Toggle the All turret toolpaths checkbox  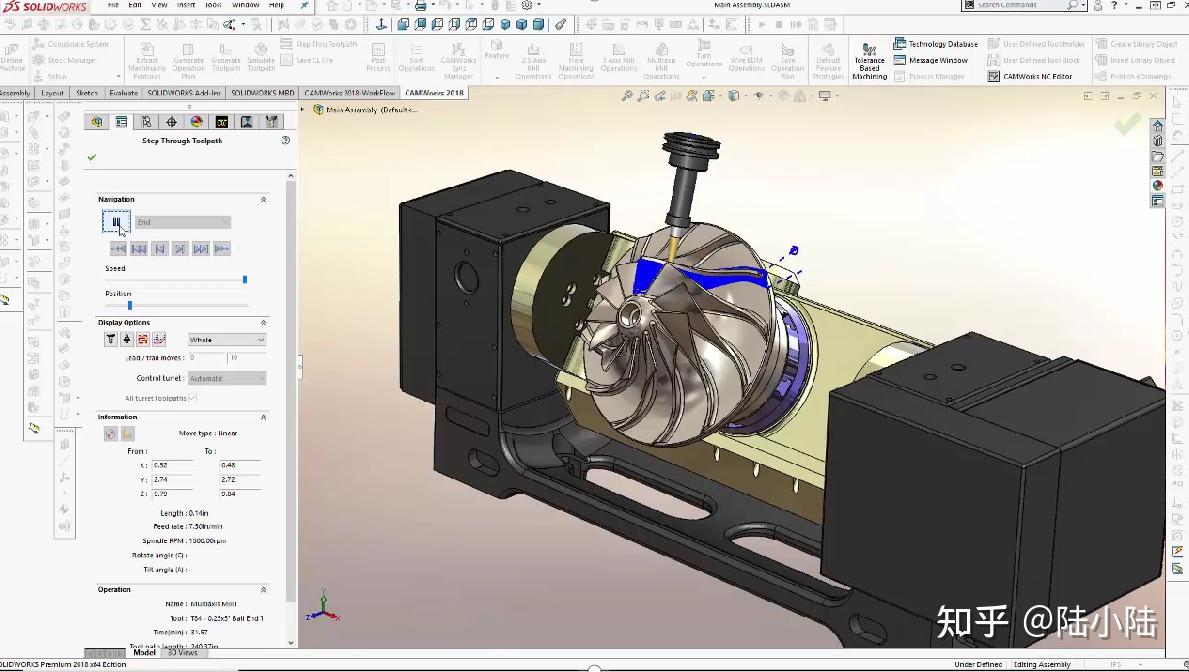click(193, 397)
